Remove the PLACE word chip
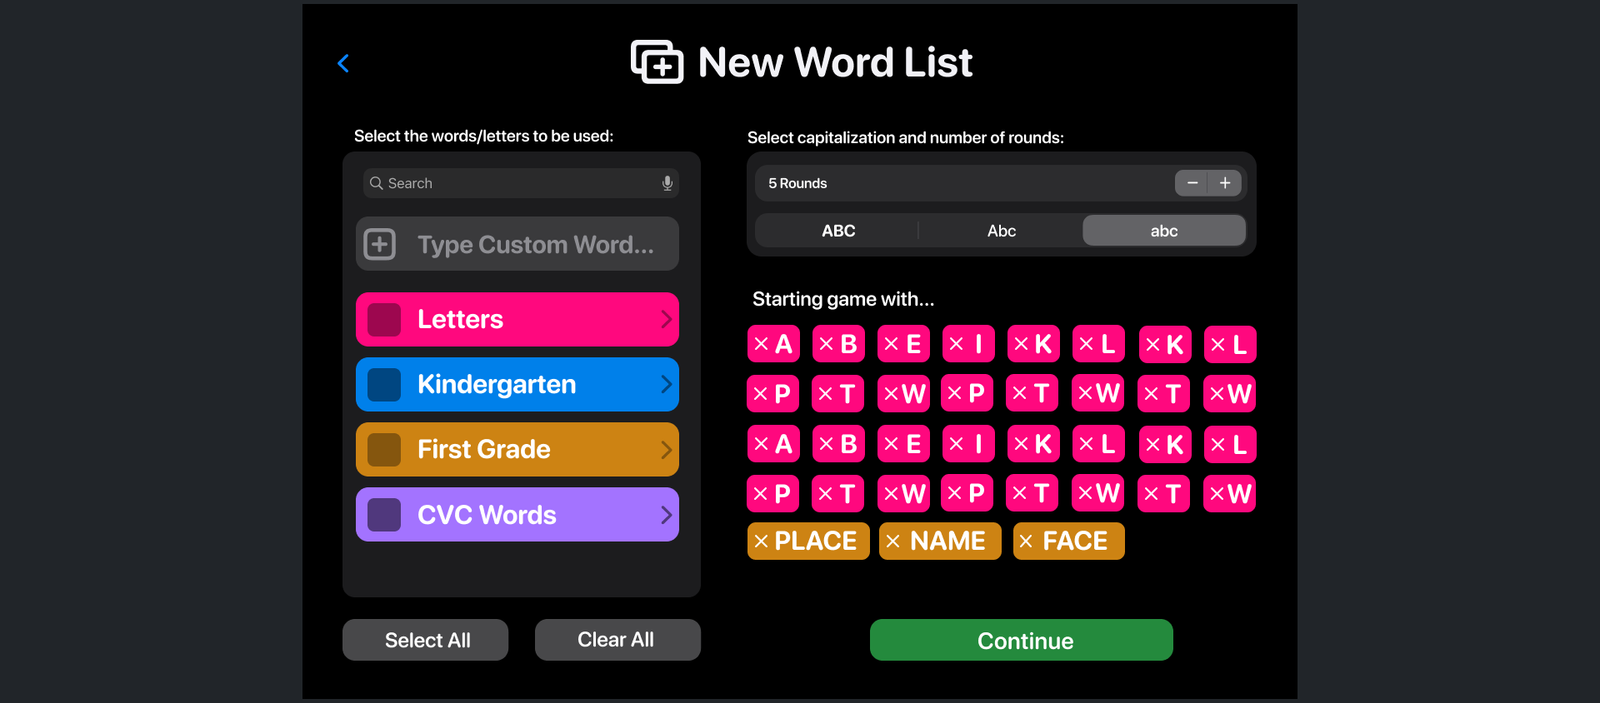 click(762, 541)
